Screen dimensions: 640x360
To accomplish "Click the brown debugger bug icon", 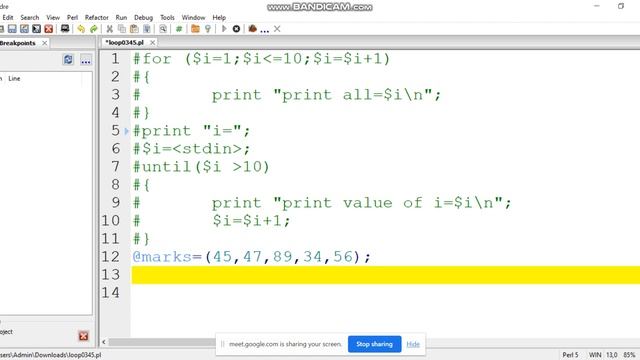I will point(253,29).
